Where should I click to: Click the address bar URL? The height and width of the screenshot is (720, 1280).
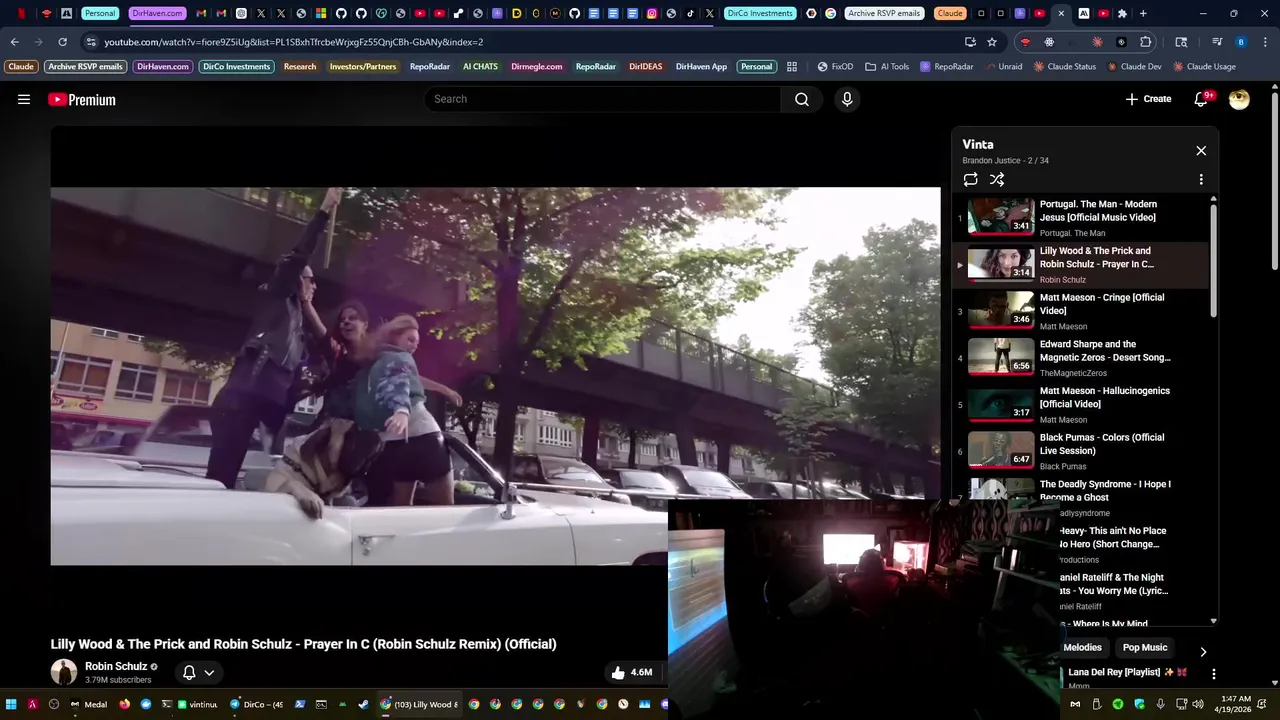pos(293,42)
